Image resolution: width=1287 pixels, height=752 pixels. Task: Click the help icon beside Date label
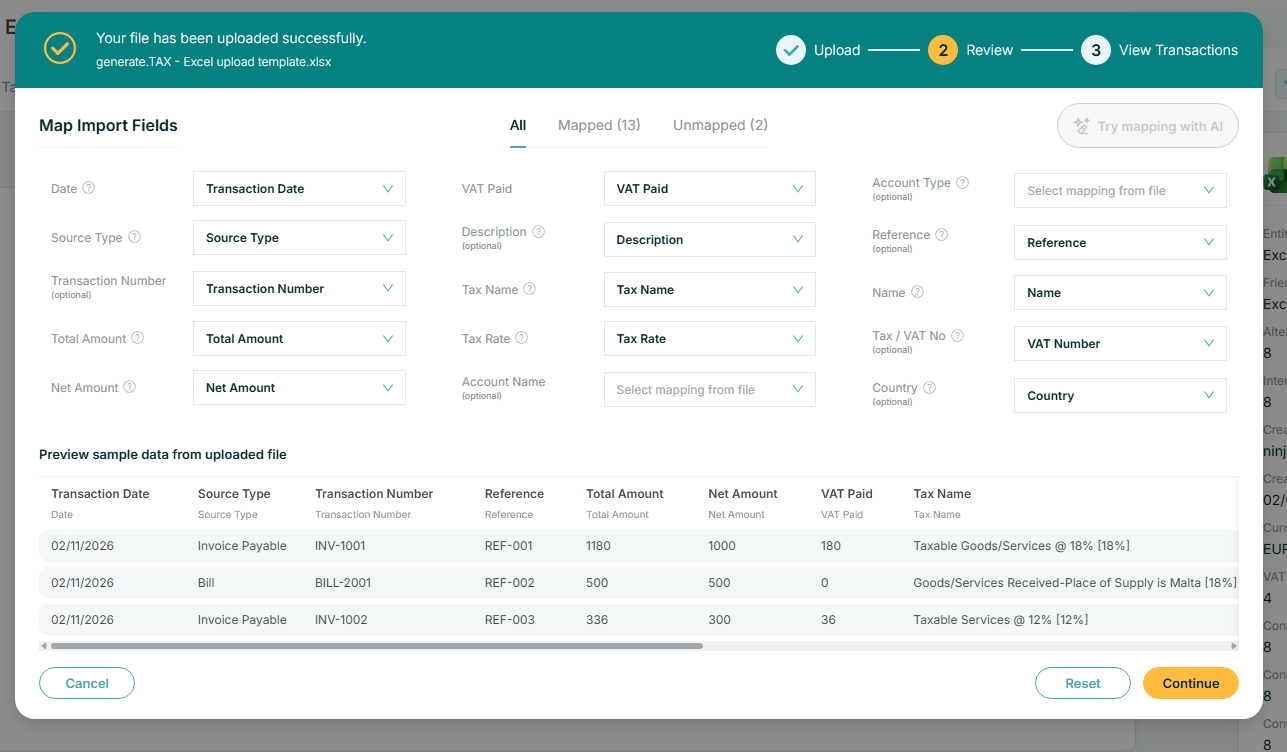pyautogui.click(x=89, y=188)
